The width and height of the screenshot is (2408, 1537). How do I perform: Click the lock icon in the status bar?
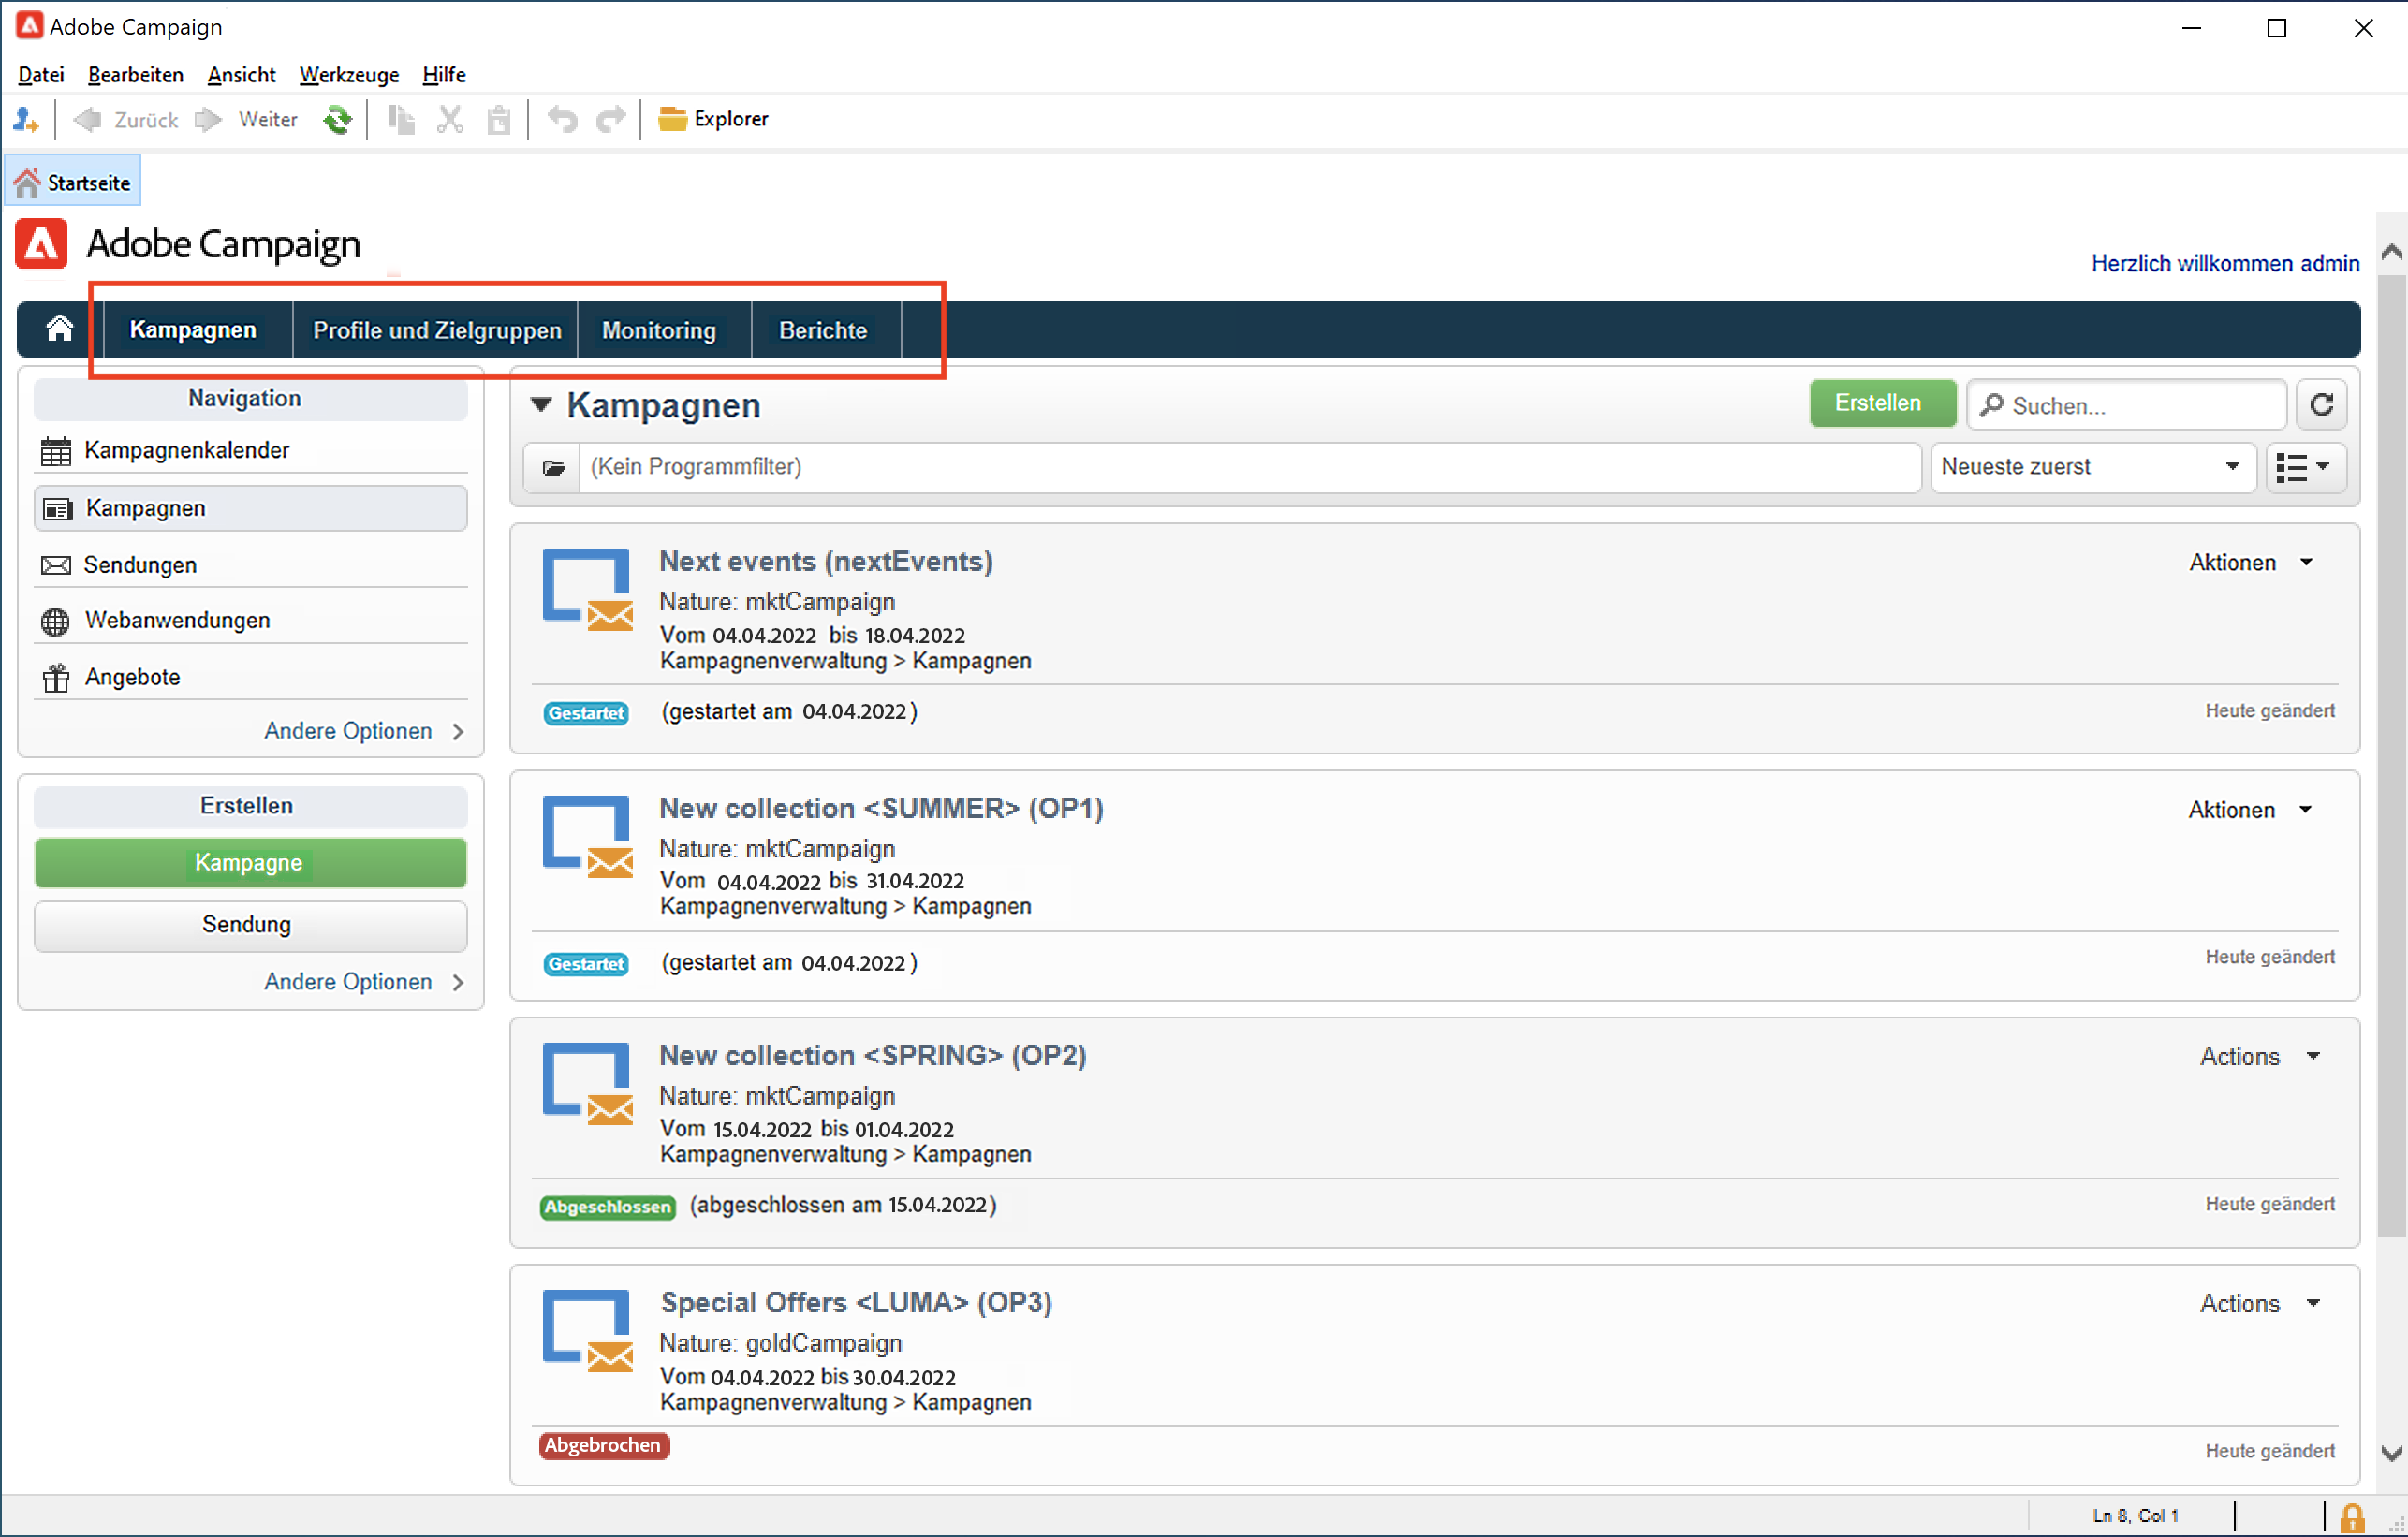coord(2353,1517)
